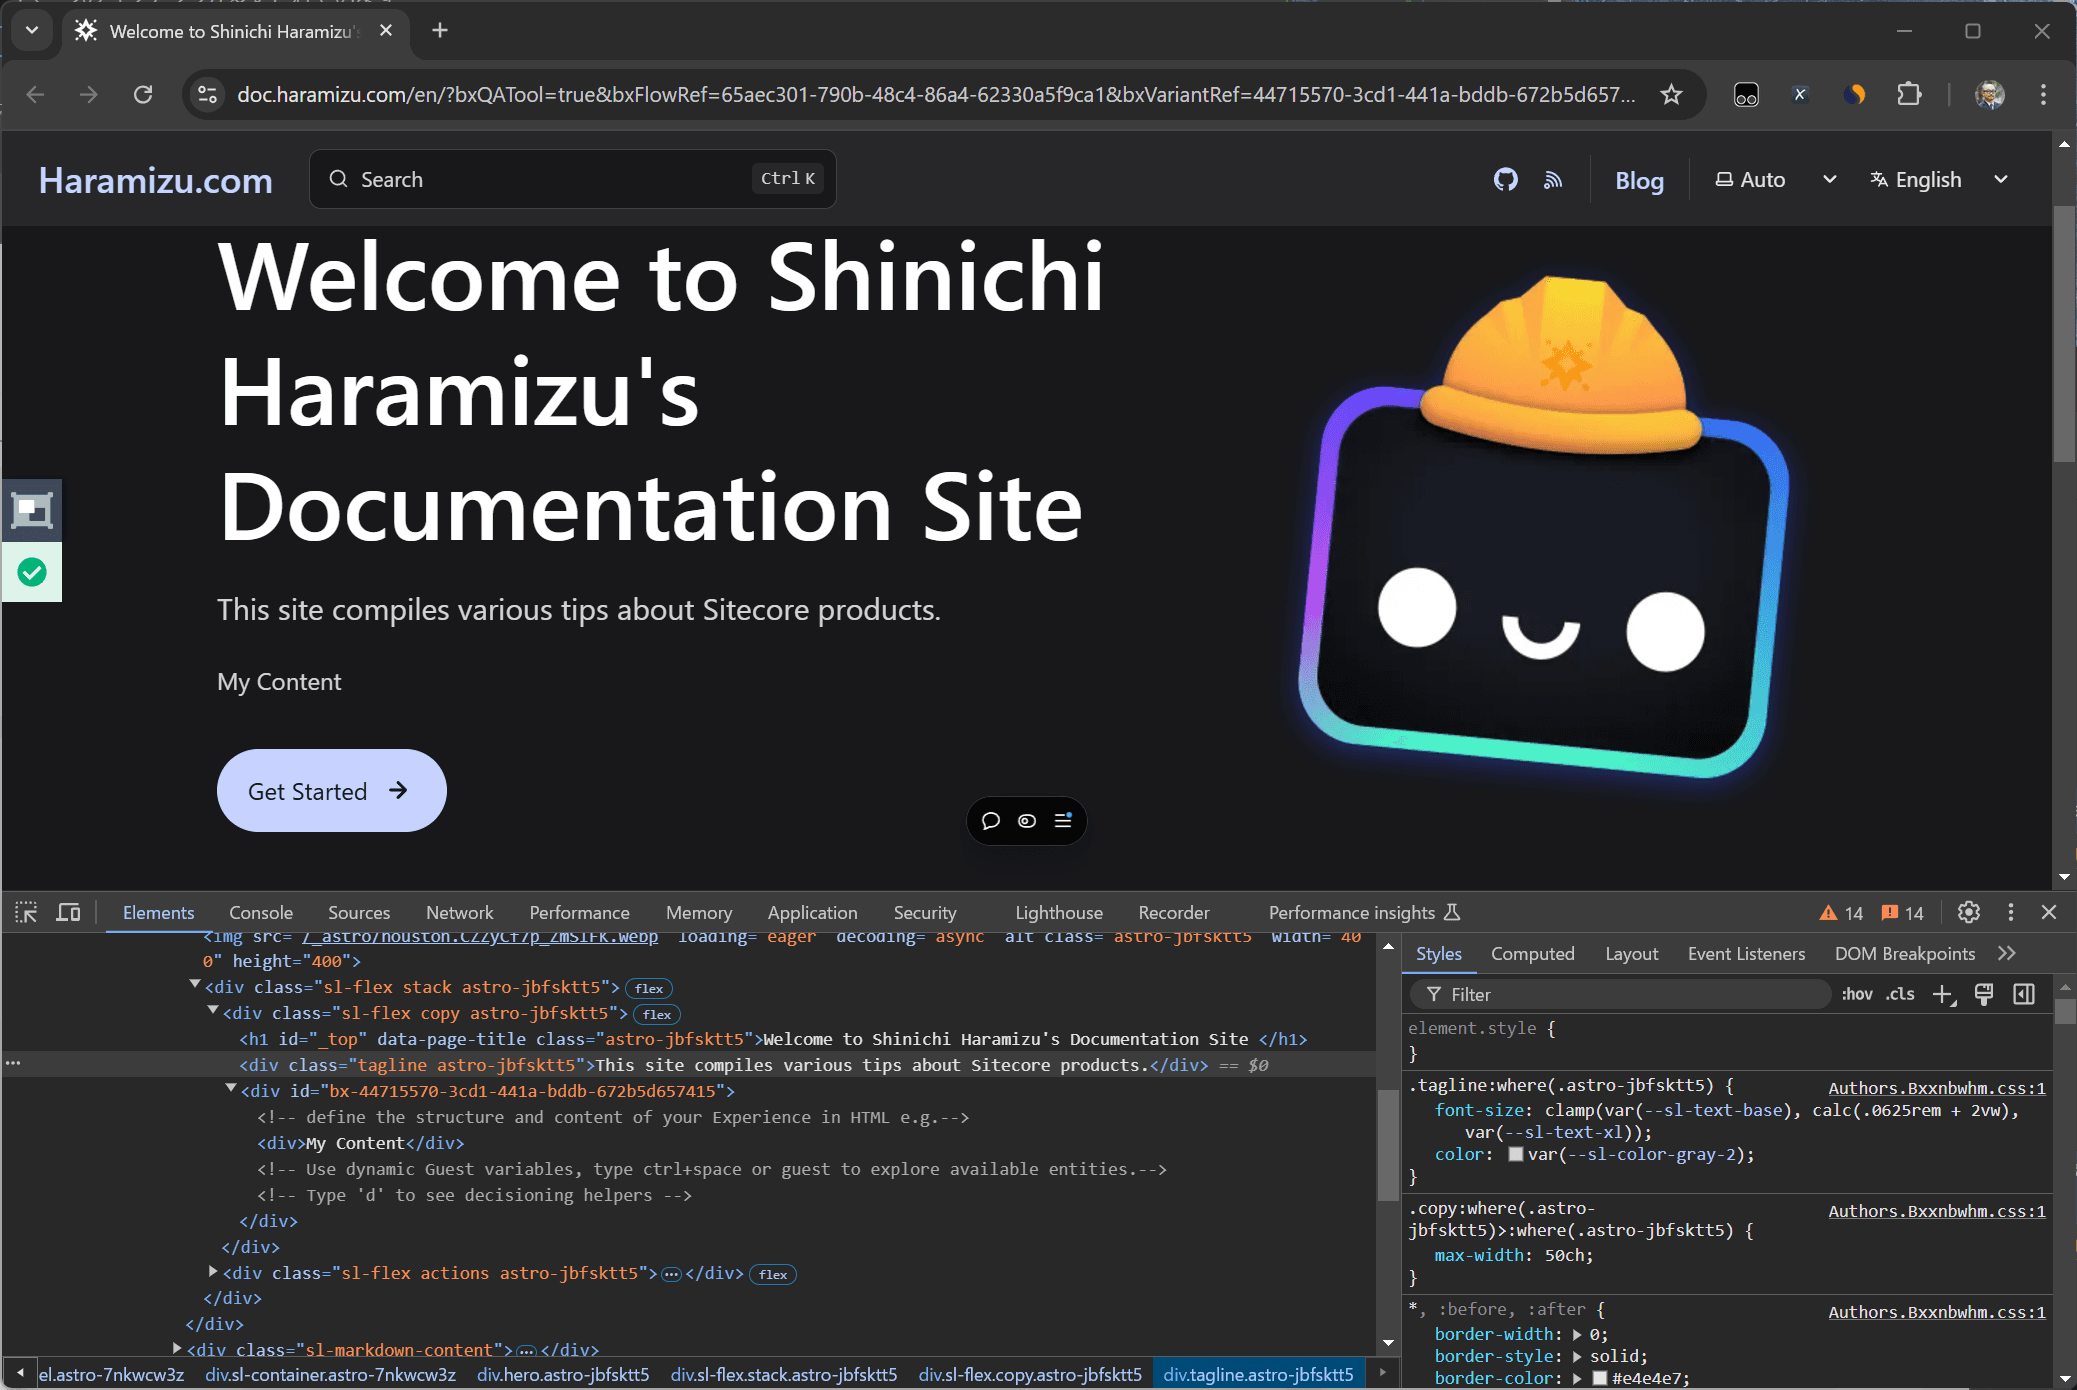Activate the inspect element picker icon

pyautogui.click(x=26, y=912)
